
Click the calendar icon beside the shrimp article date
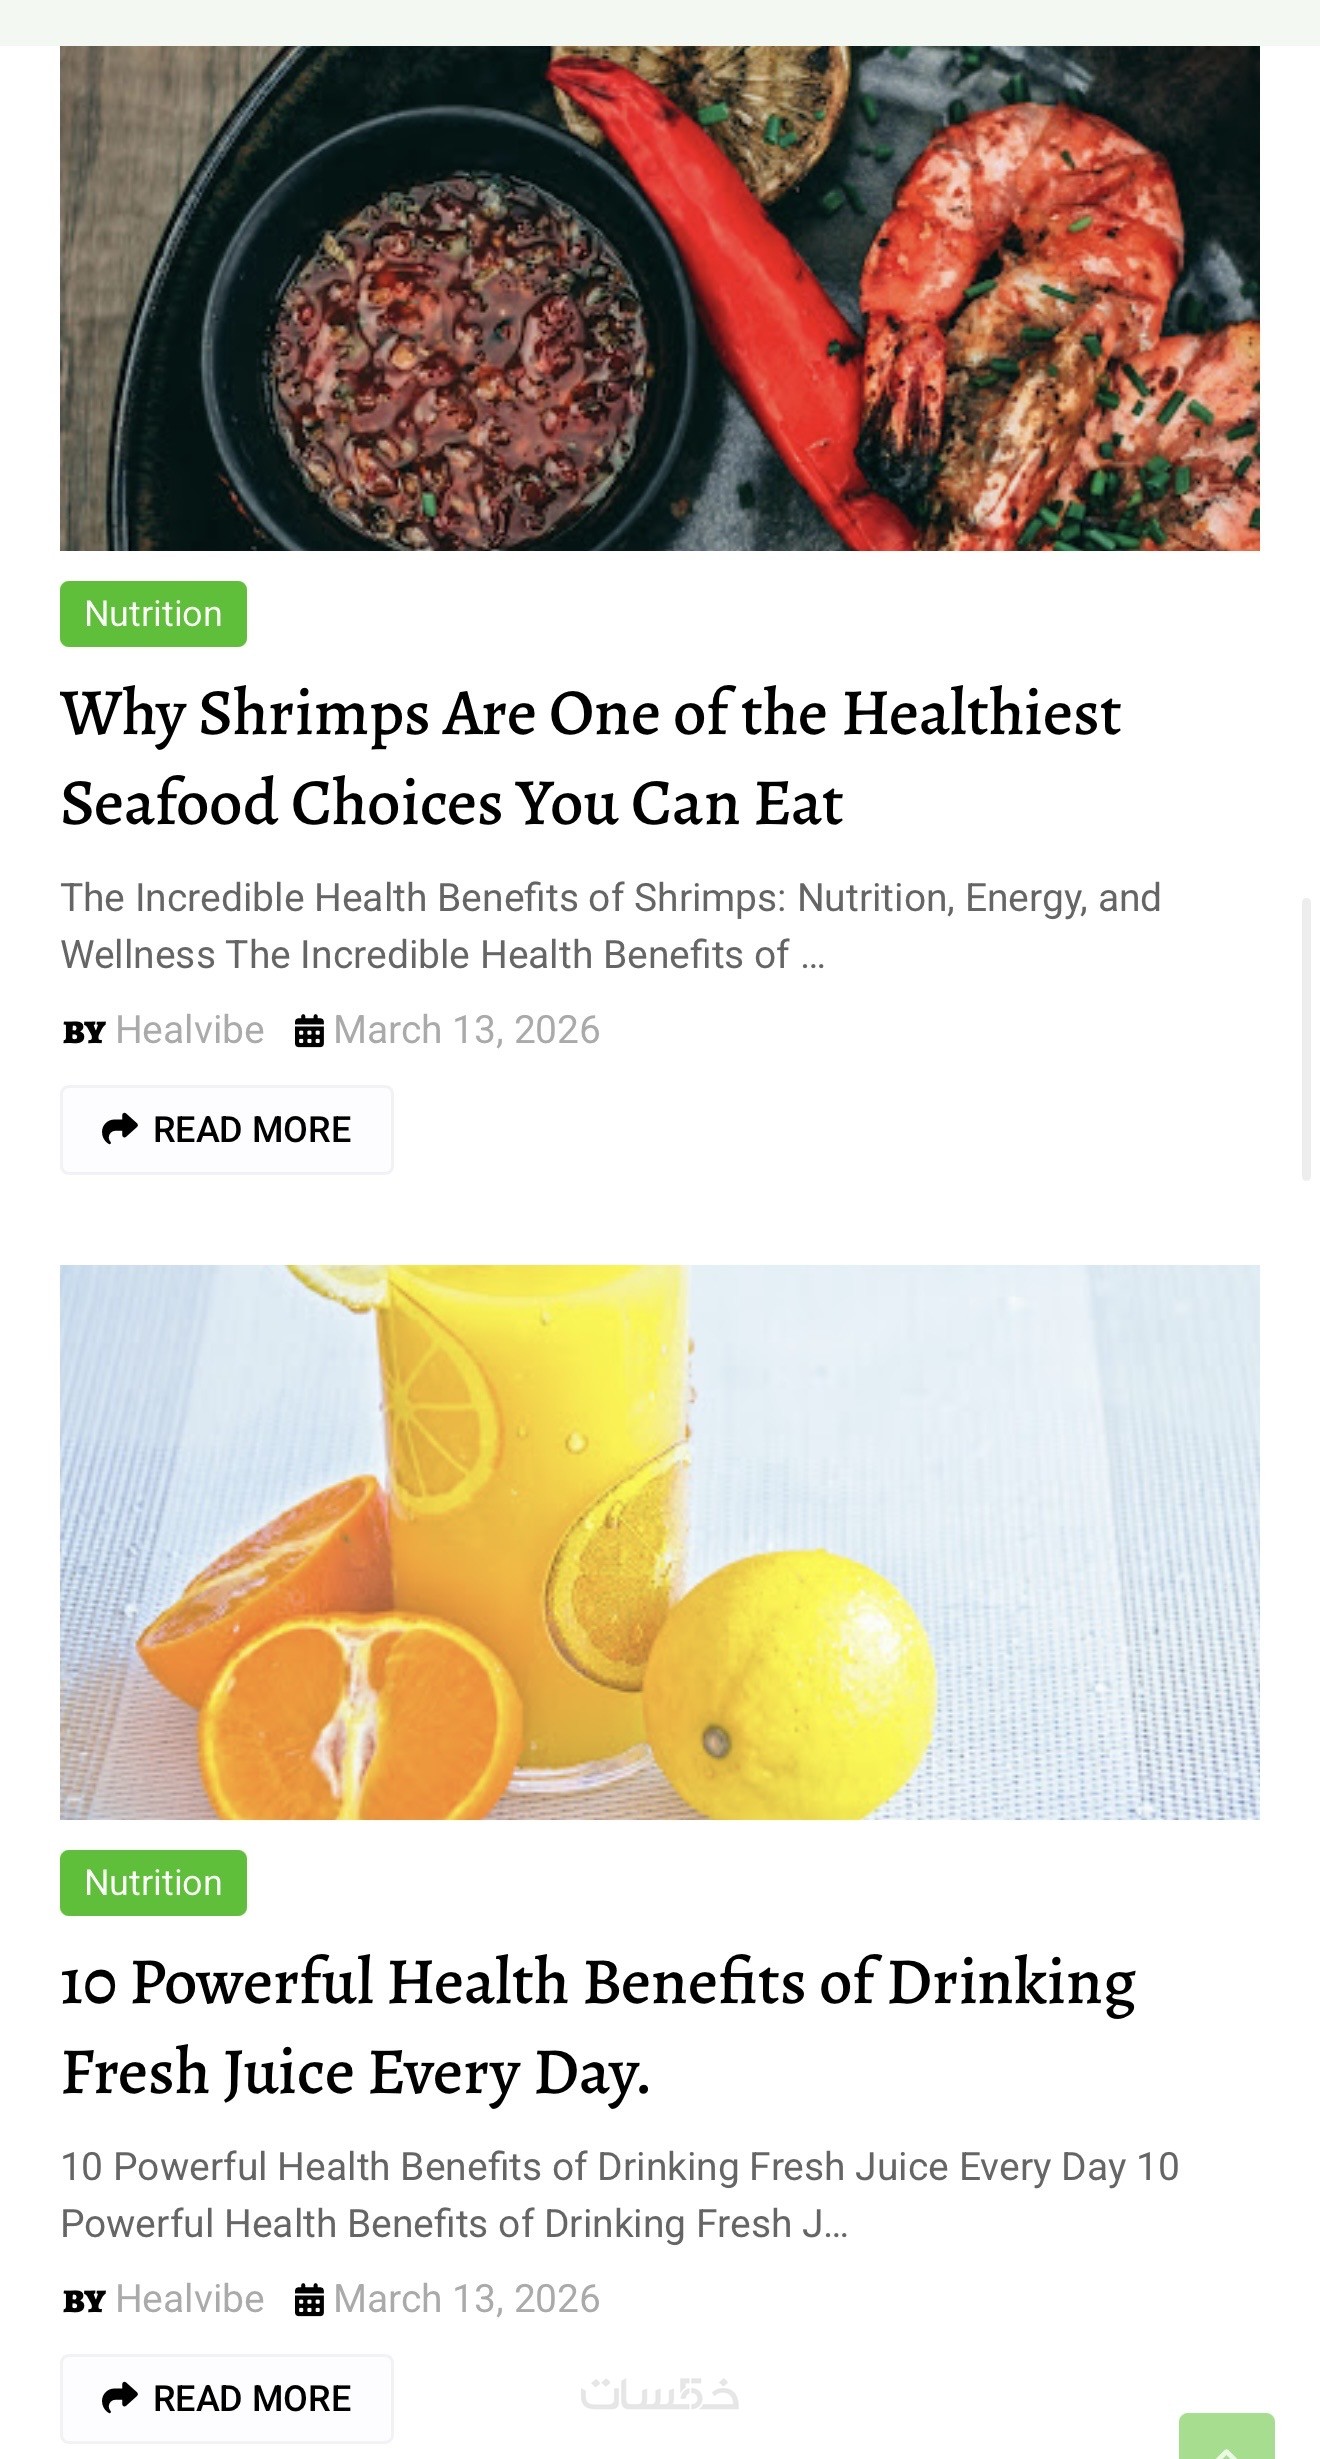[x=309, y=1031]
